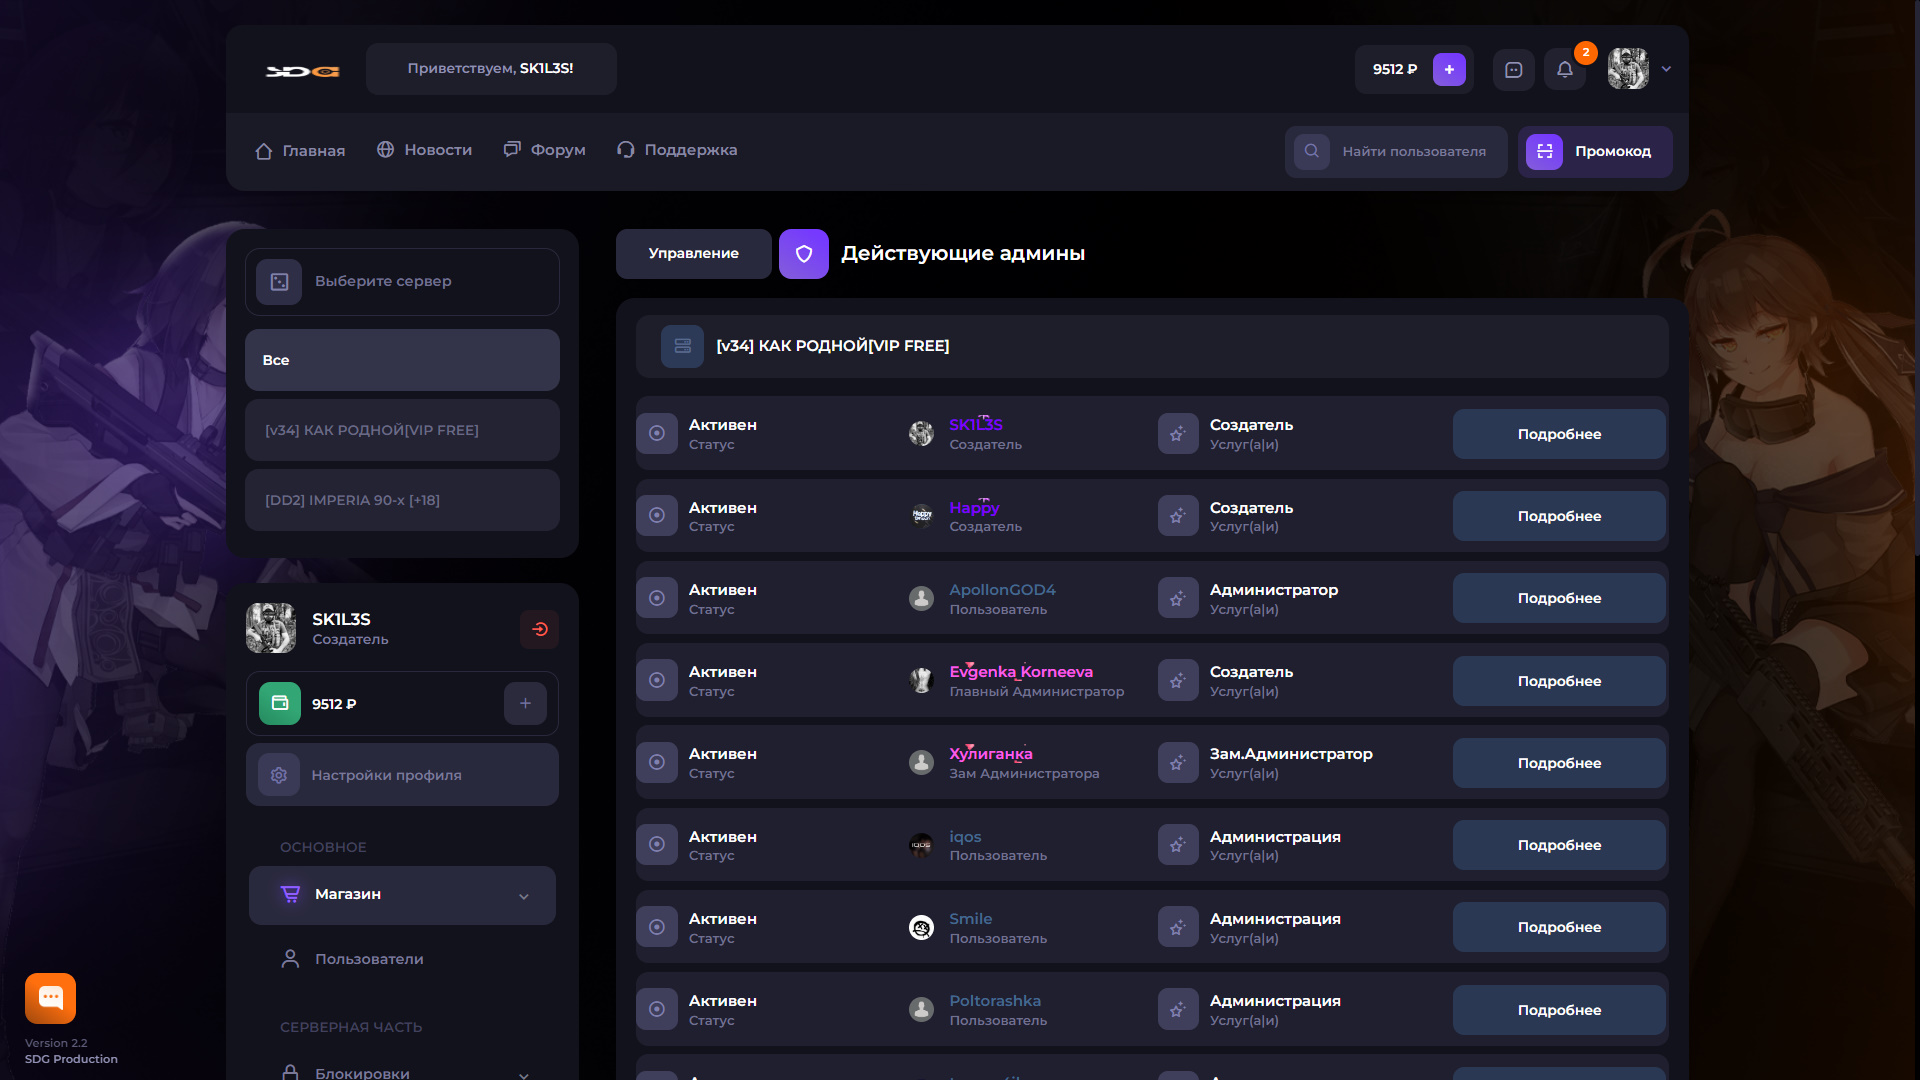The width and height of the screenshot is (1920, 1080).
Task: Click the 9512 ₽ balance in the header
Action: tap(1395, 69)
